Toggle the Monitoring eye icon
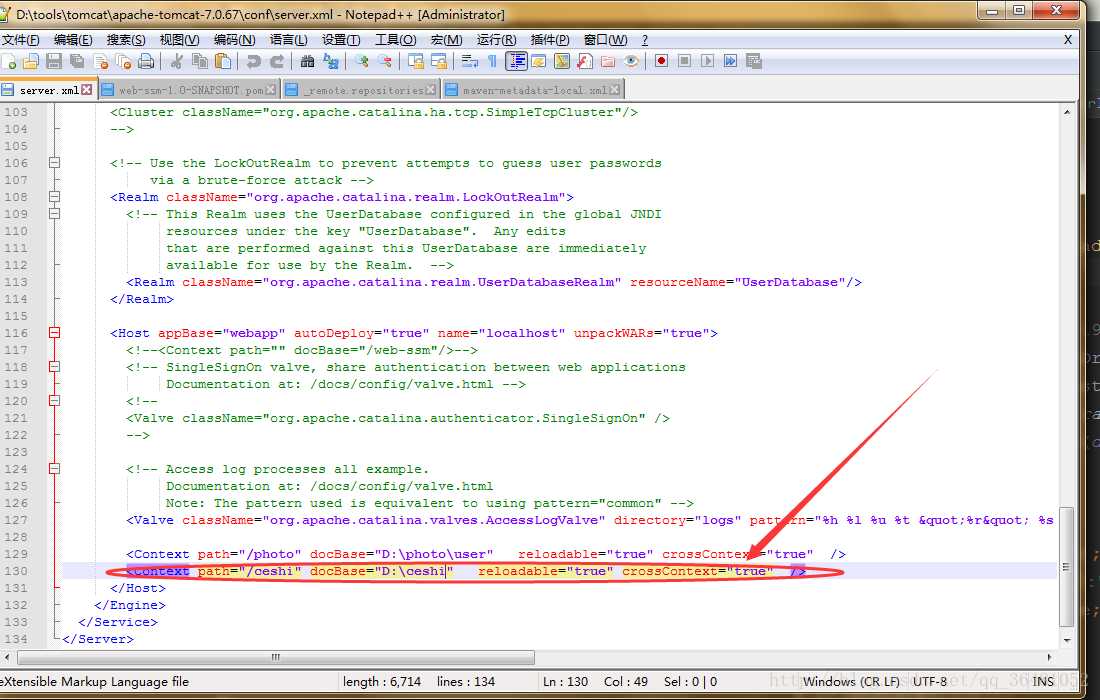 631,62
